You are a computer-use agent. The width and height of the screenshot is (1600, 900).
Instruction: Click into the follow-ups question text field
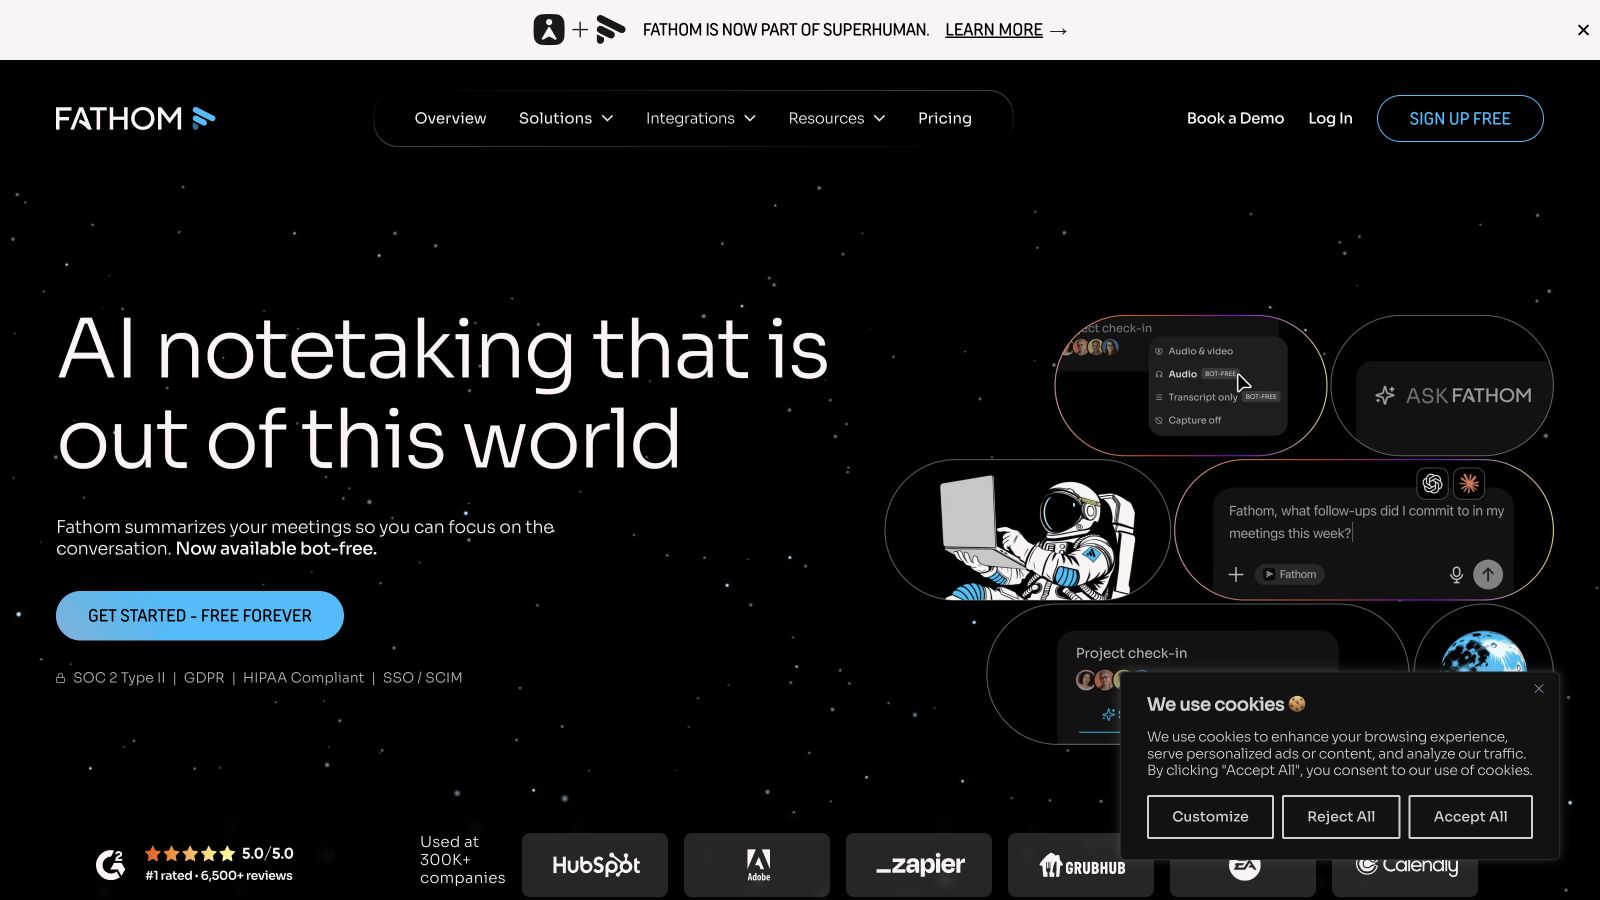(x=1366, y=522)
